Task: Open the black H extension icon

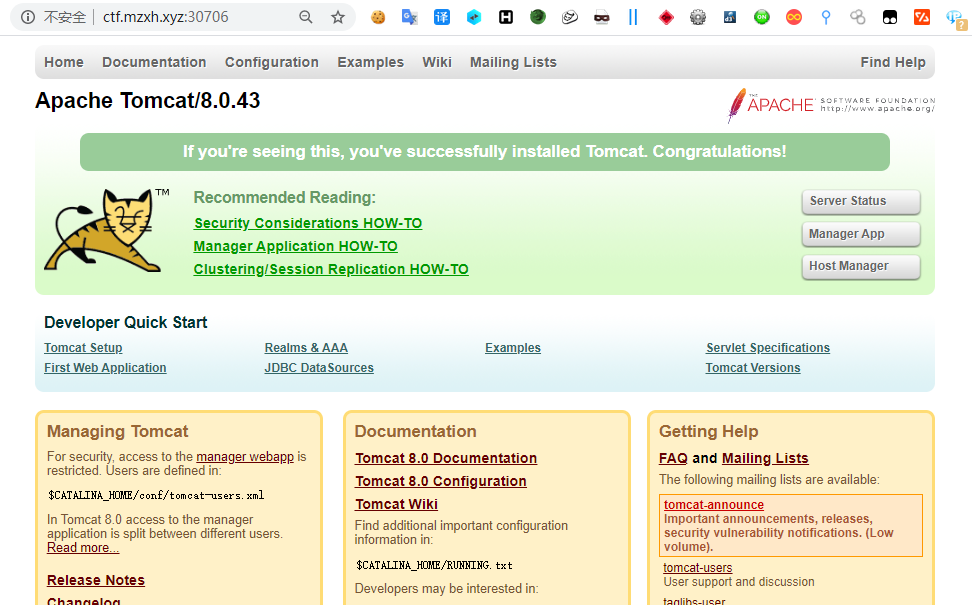Action: [506, 17]
